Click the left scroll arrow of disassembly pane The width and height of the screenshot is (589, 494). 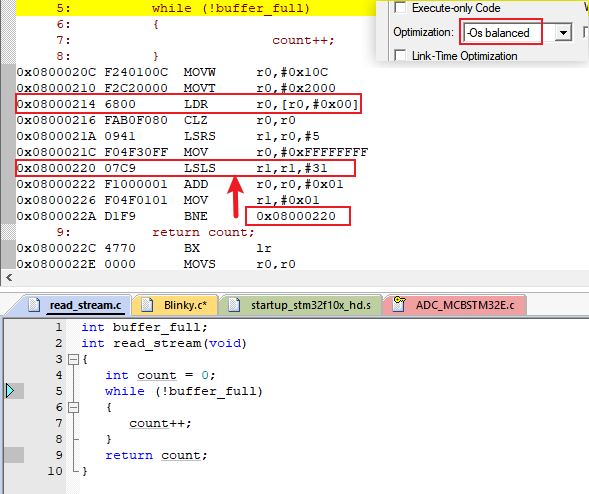pos(9,278)
